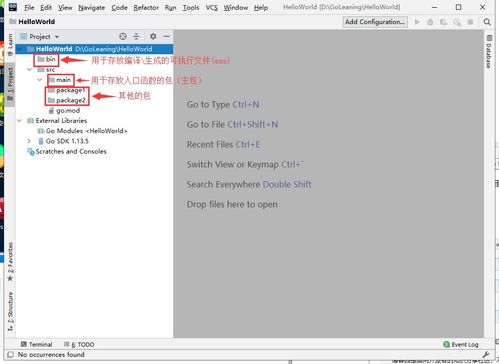Collapse the External Libraries node
The height and width of the screenshot is (364, 499).
(20, 120)
